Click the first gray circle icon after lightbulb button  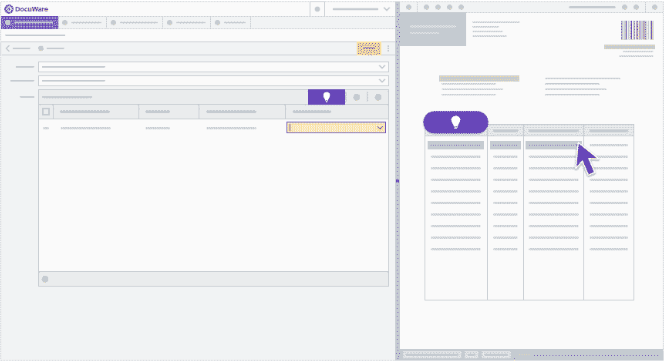coord(357,97)
